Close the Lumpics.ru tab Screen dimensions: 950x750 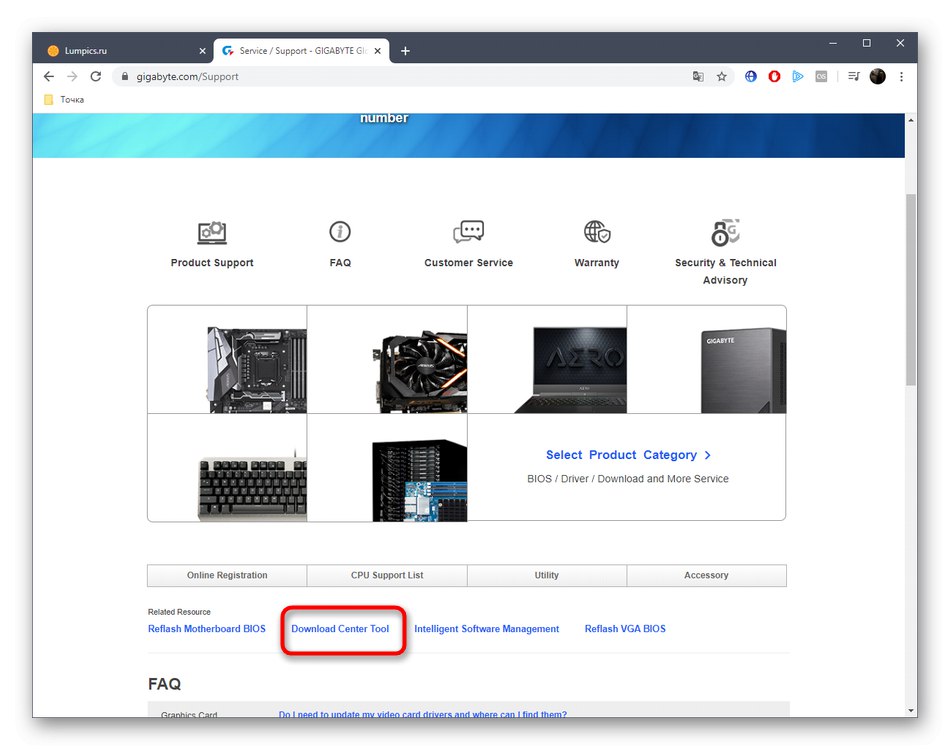202,51
